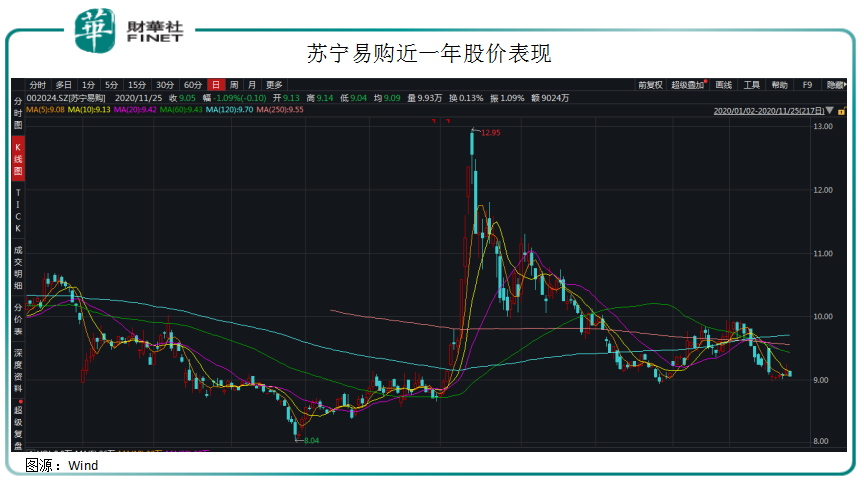The height and width of the screenshot is (483, 864).
Task: Click the opening price 开 9.13
Action: (286, 98)
